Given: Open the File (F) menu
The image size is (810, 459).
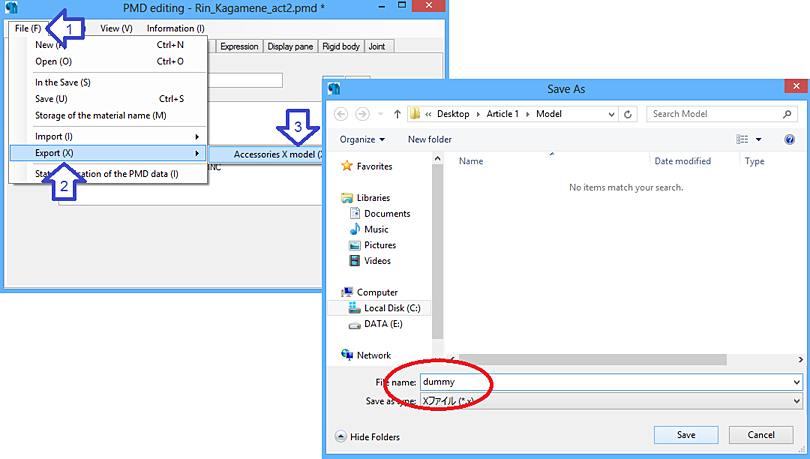Looking at the screenshot, I should coord(28,28).
